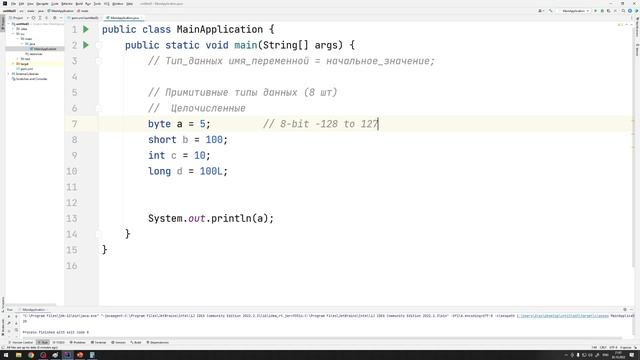The image size is (640, 360).
Task: Click the Stop icon in Run panel
Action: [9, 330]
